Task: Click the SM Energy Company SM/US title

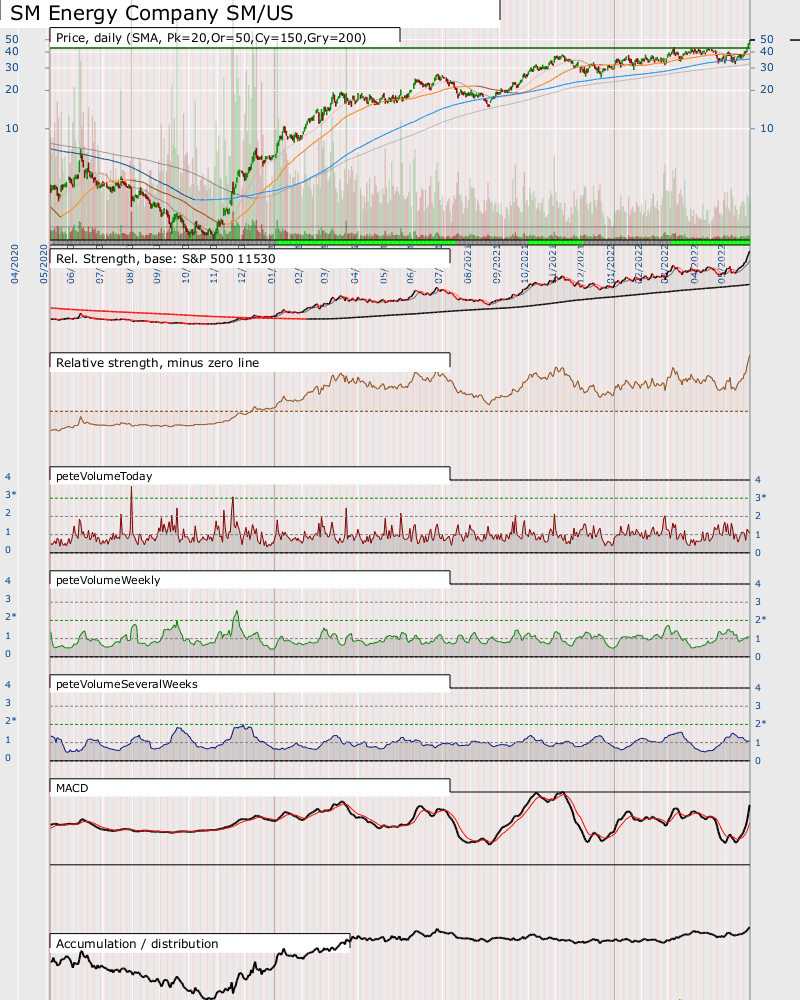Action: [151, 13]
